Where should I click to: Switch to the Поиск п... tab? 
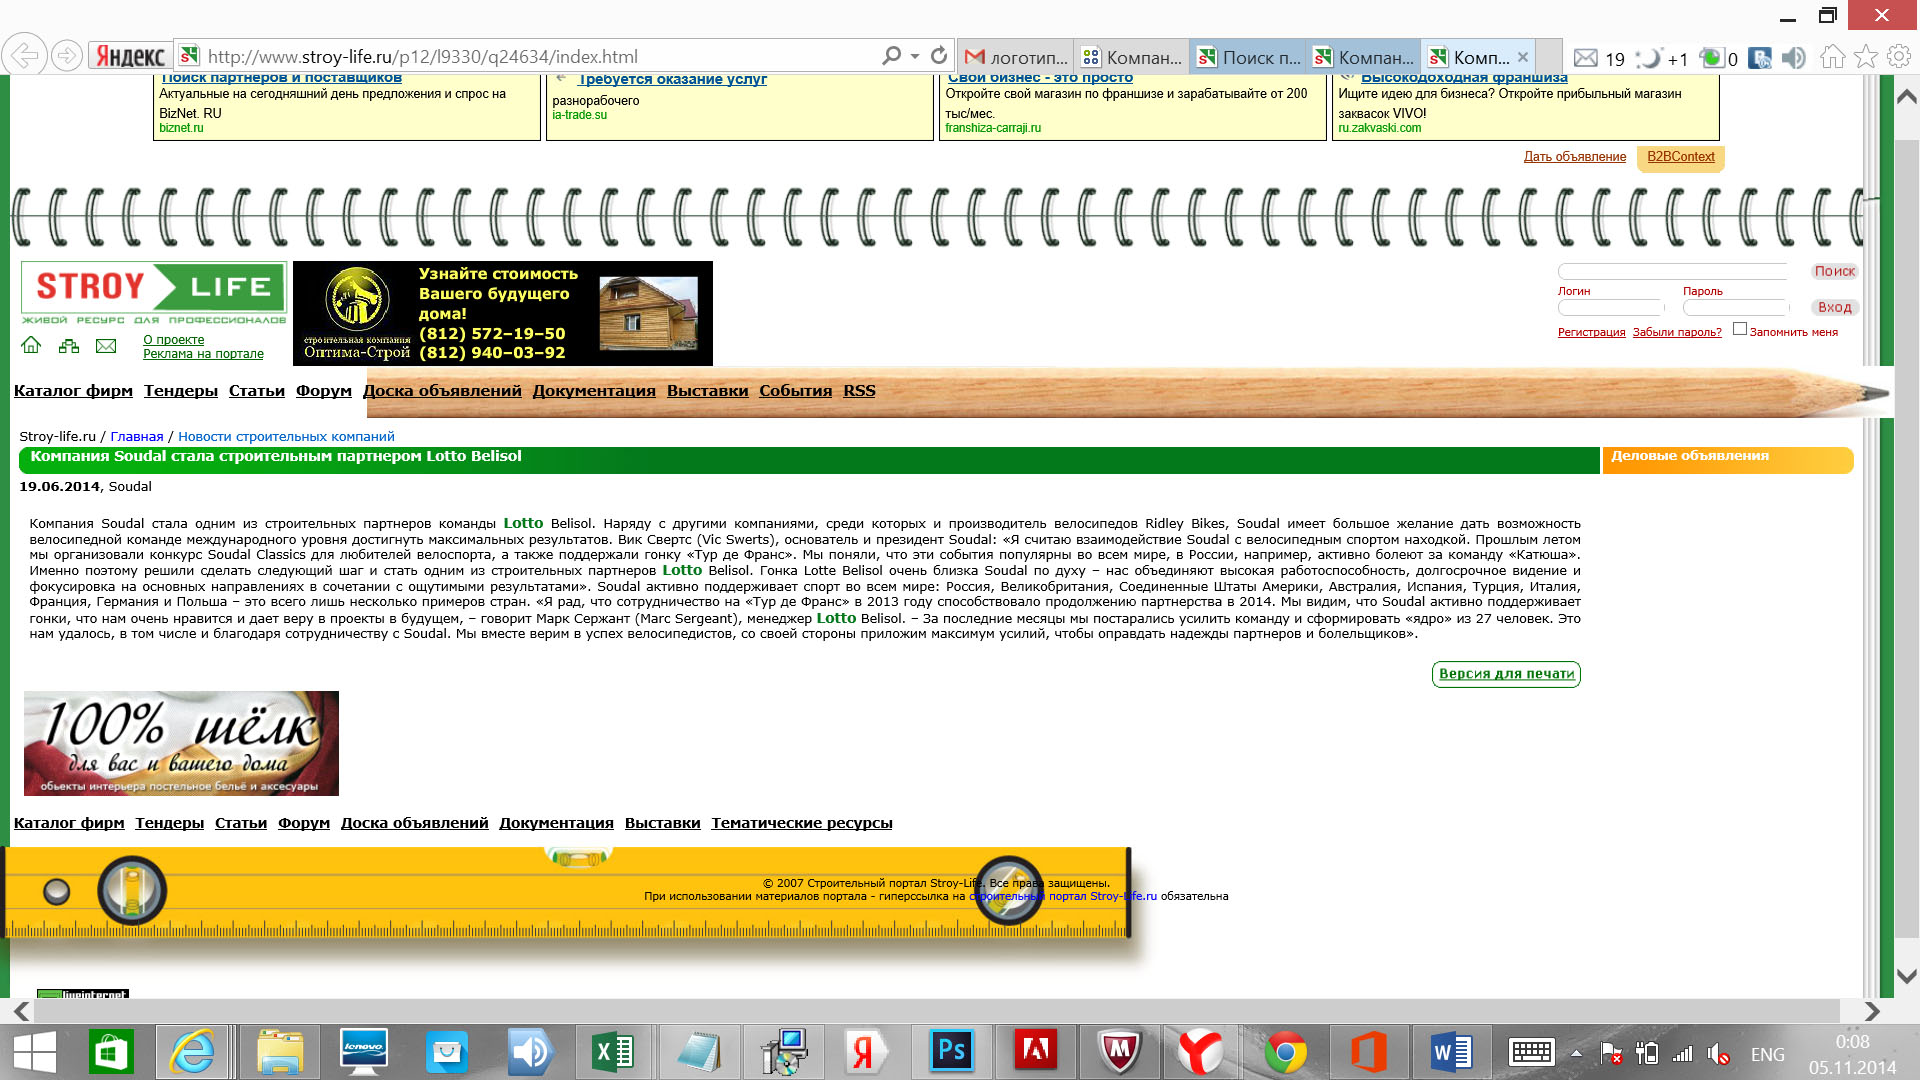pyautogui.click(x=1249, y=57)
